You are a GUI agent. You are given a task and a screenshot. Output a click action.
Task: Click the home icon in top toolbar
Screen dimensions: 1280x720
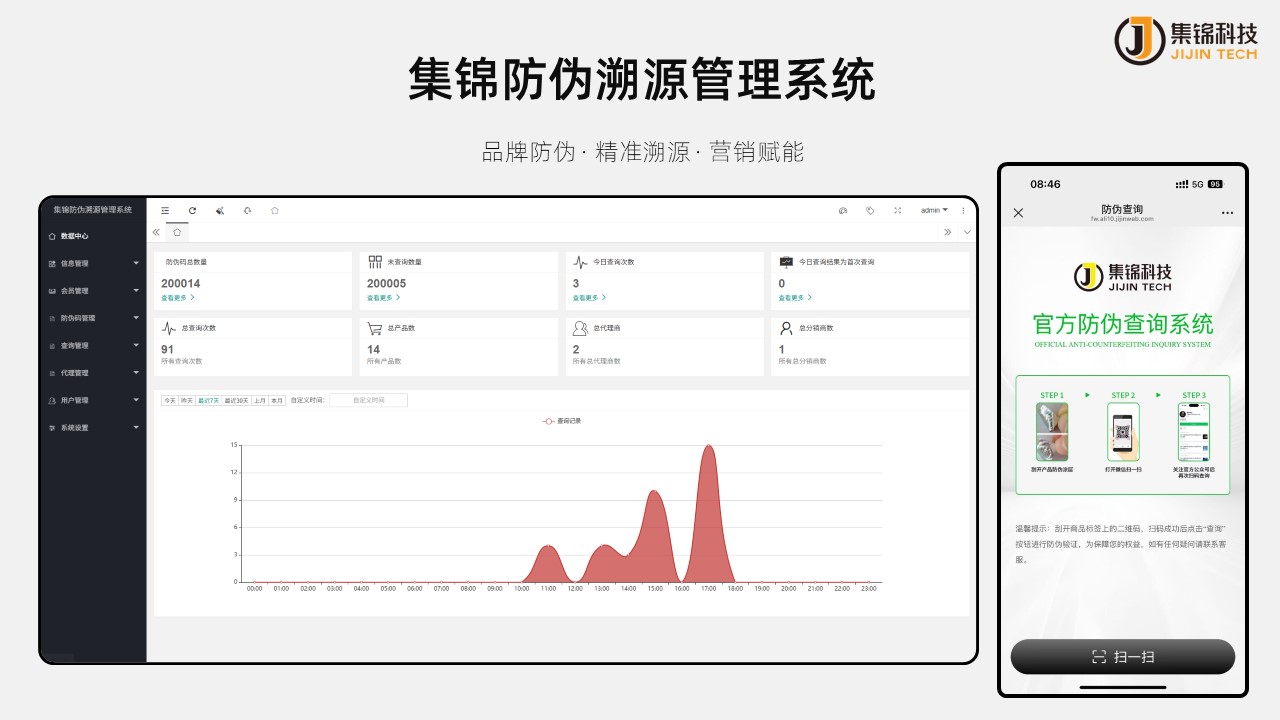tap(274, 211)
